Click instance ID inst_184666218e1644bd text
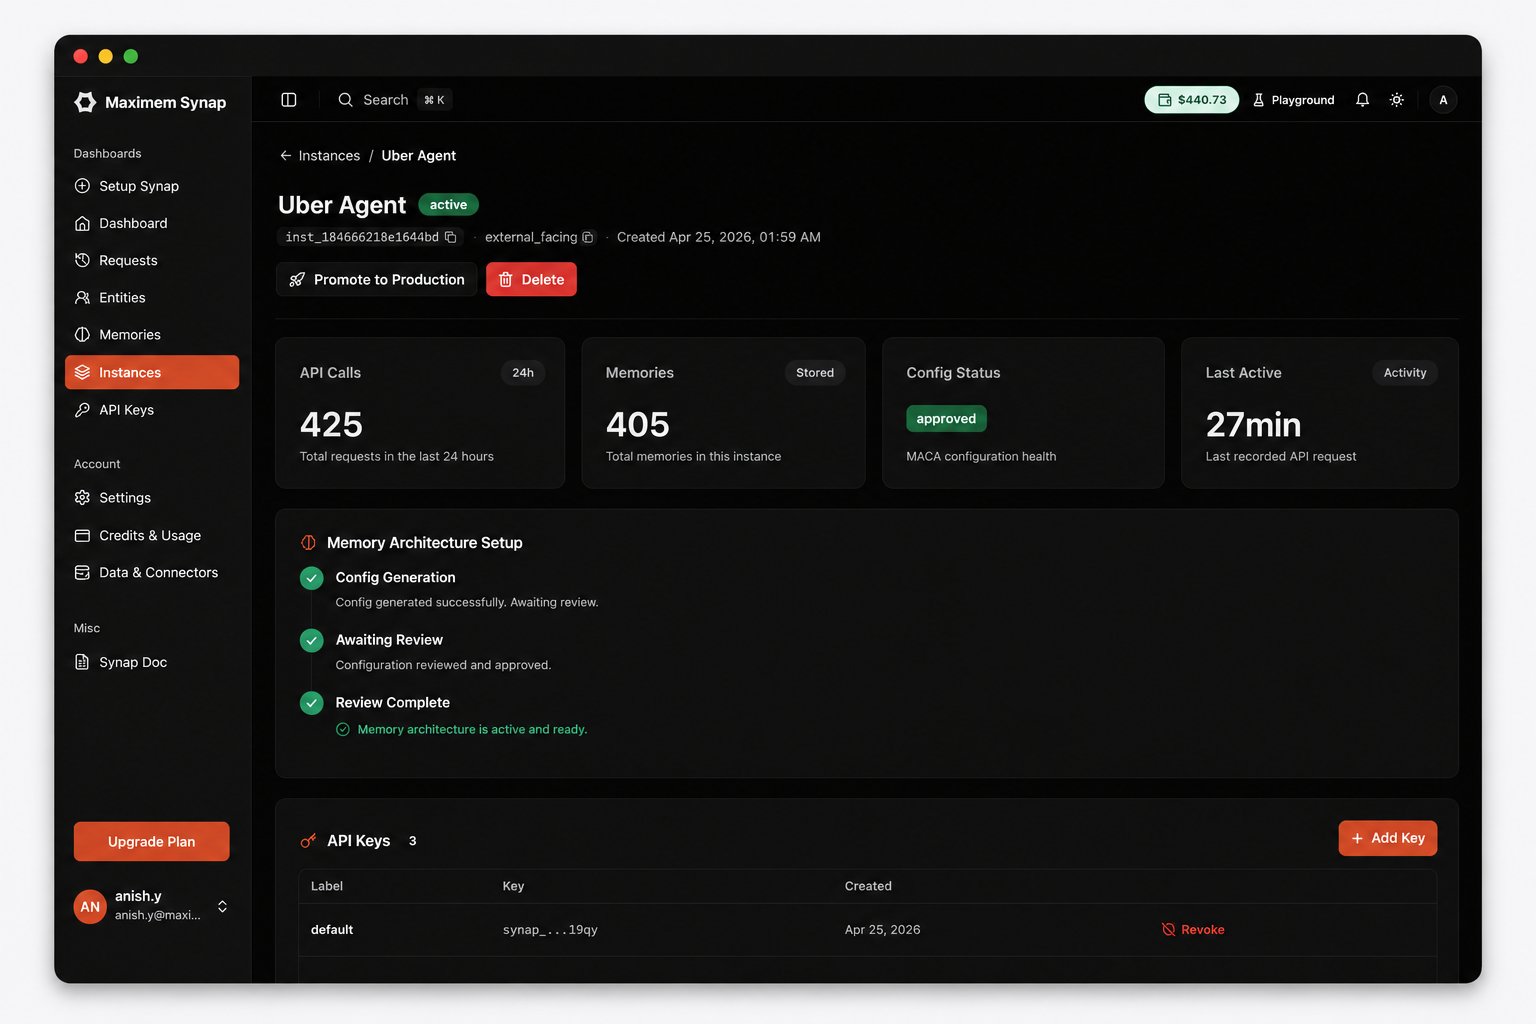The height and width of the screenshot is (1024, 1536). [362, 237]
